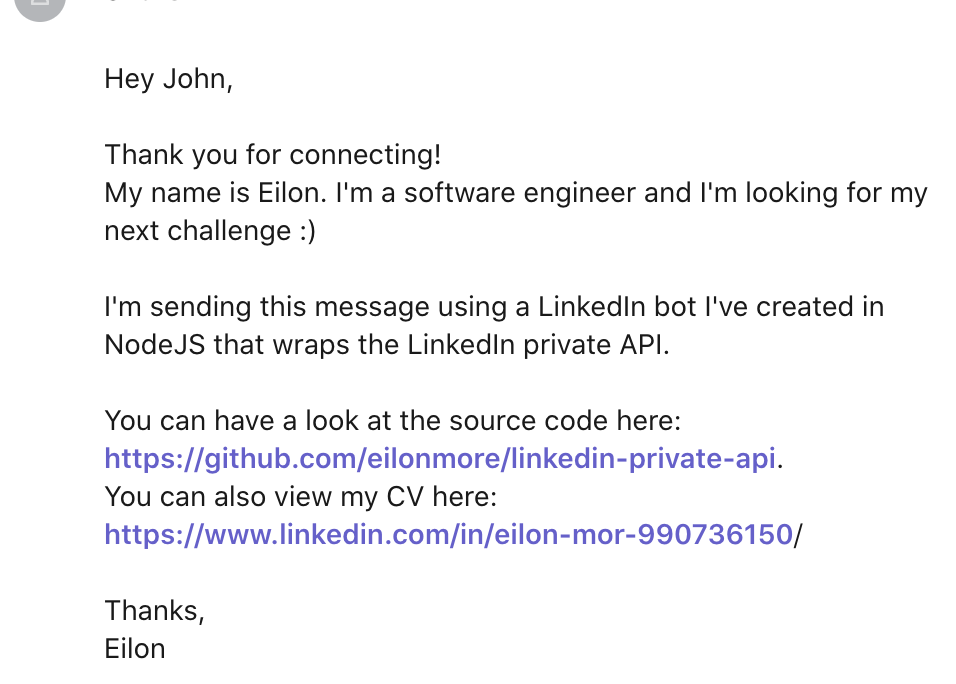This screenshot has width=956, height=684.
Task: Click the 'Thanks,' sign-off line
Action: [x=154, y=611]
